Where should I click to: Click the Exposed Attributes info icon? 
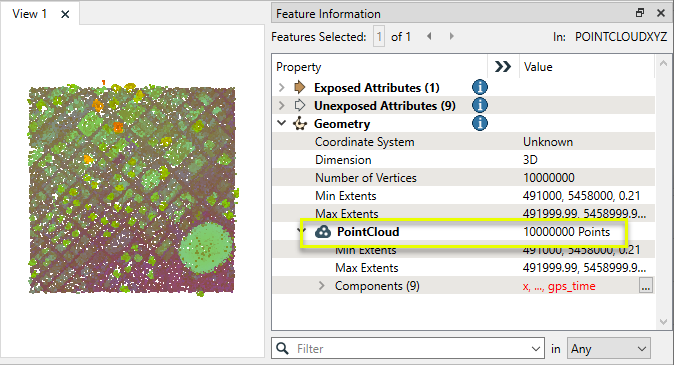coord(480,87)
